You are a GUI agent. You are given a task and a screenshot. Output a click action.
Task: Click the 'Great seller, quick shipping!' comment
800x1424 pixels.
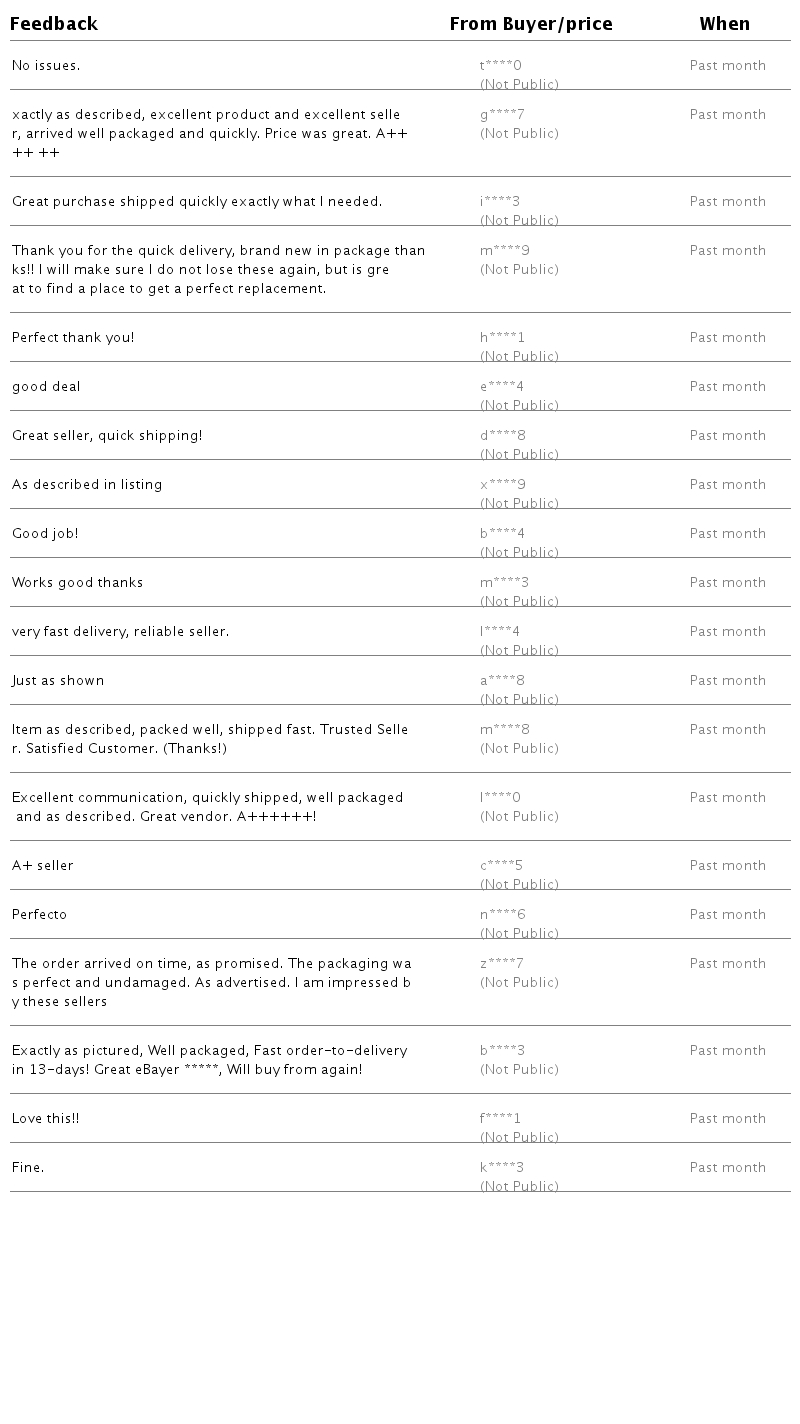tap(107, 436)
